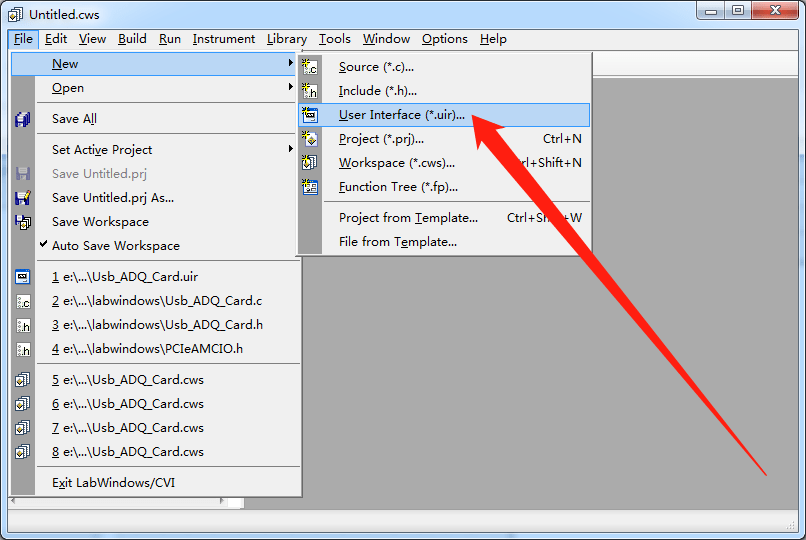Open recent file PCIeAMCIO.h
Image resolution: width=806 pixels, height=540 pixels.
pyautogui.click(x=147, y=349)
